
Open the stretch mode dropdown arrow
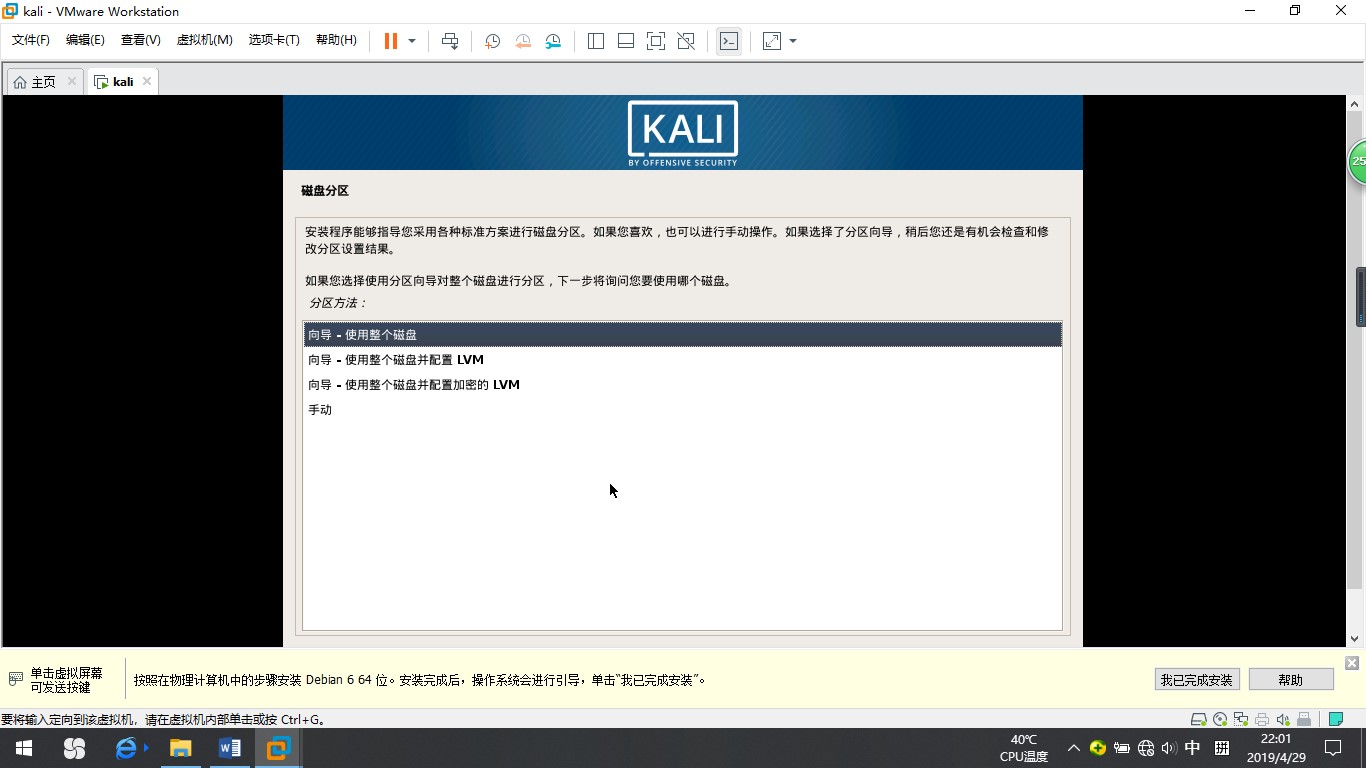pos(793,41)
